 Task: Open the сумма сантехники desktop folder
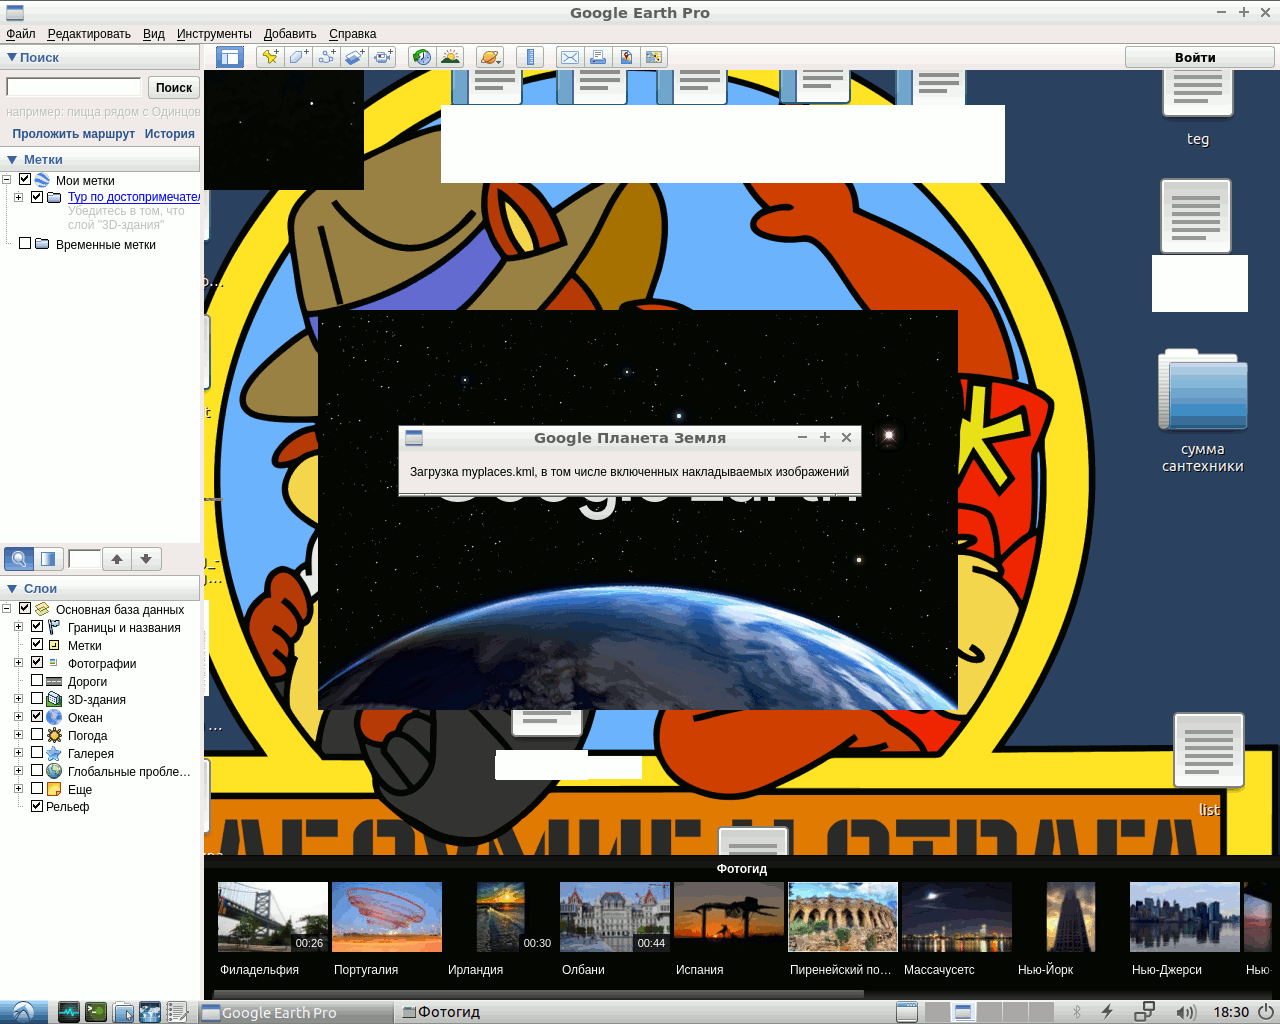tap(1203, 410)
